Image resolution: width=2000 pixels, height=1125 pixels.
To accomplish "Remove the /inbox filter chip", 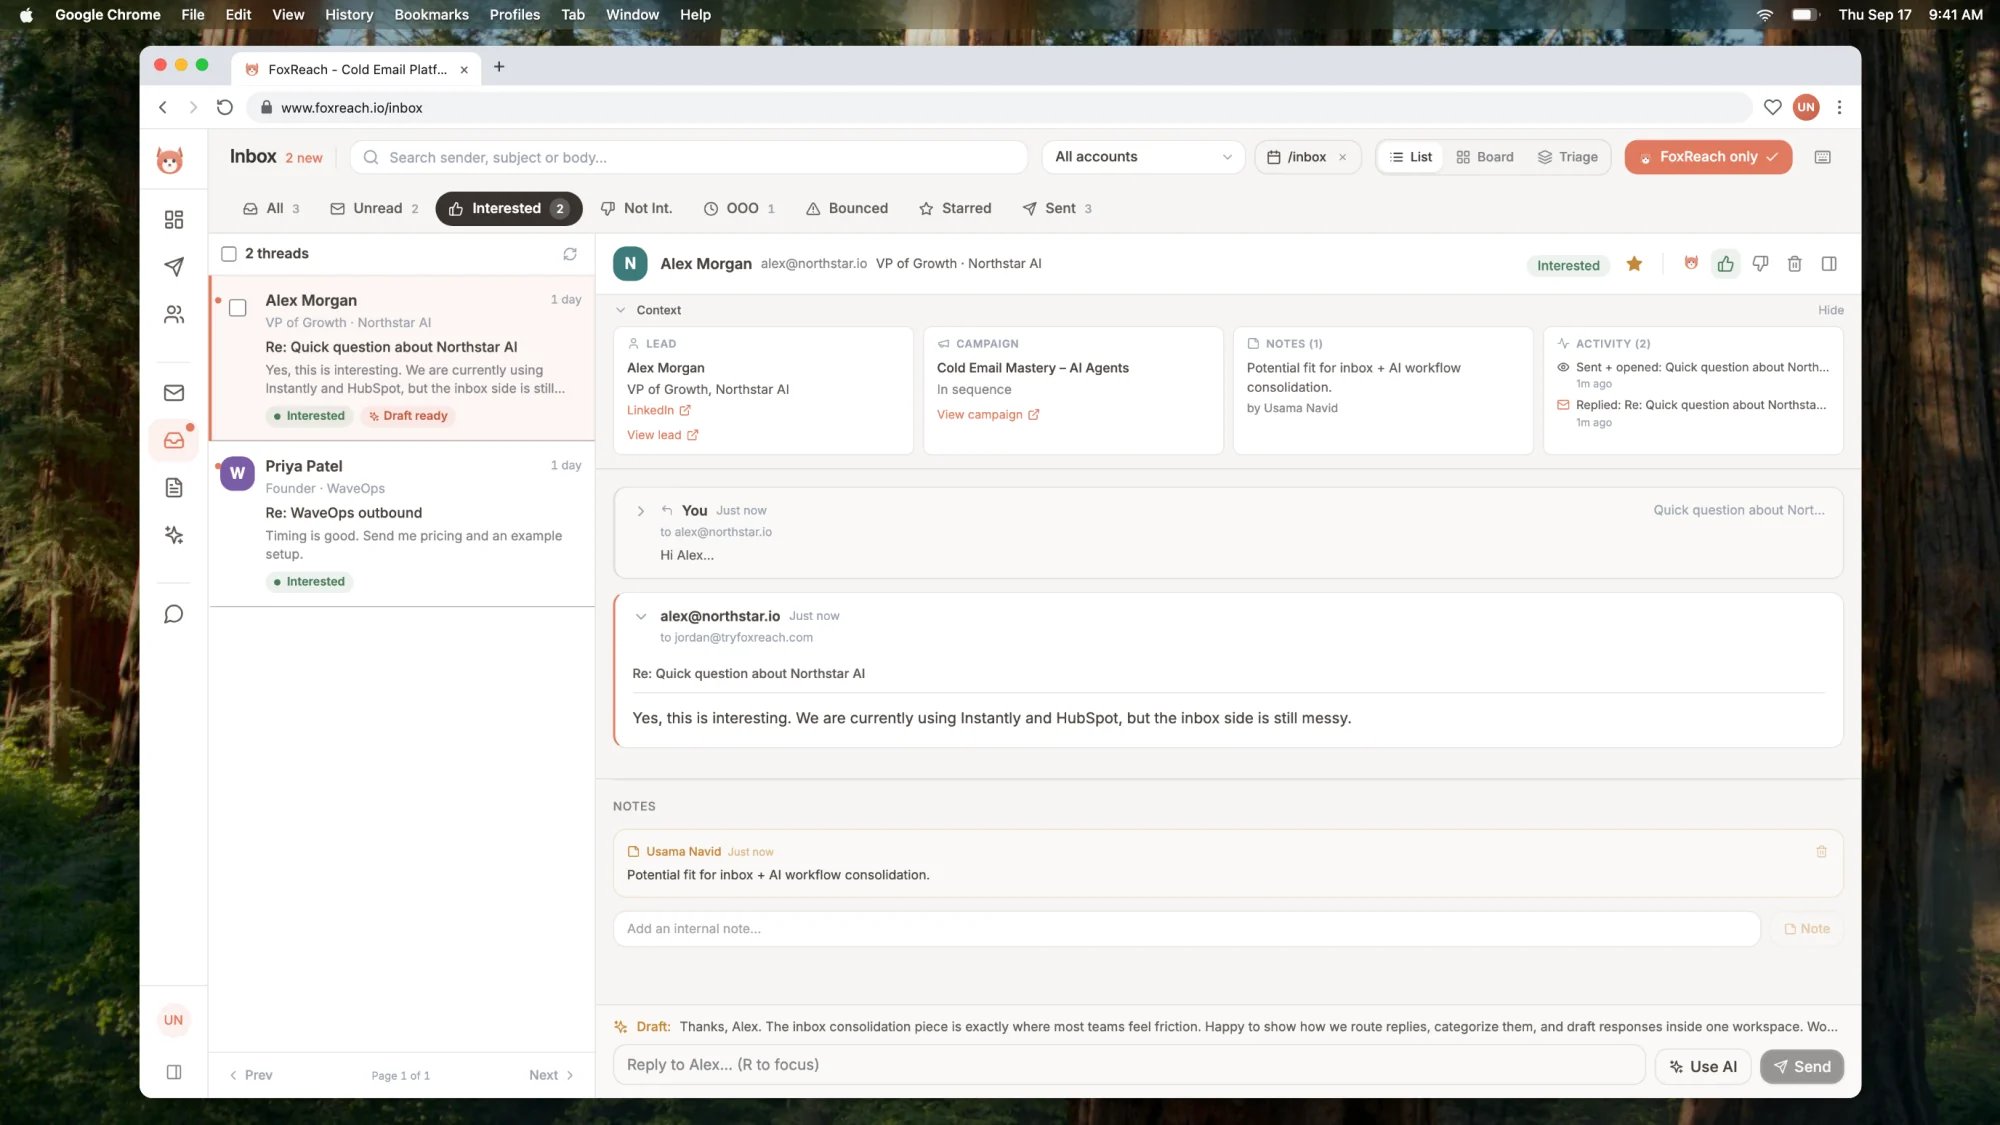I will [1343, 158].
